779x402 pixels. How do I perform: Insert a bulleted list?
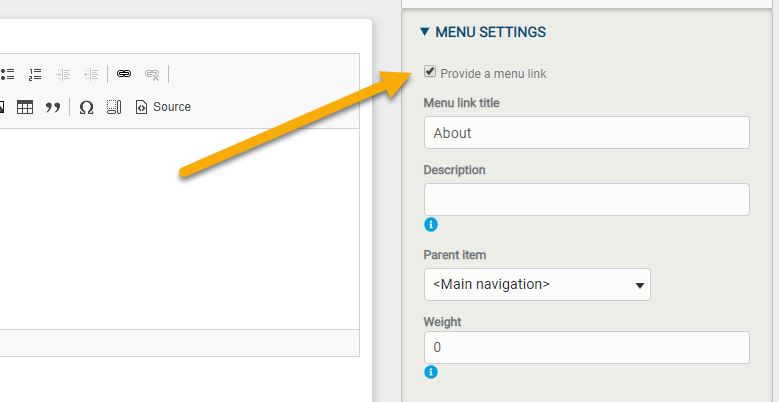tap(7, 75)
